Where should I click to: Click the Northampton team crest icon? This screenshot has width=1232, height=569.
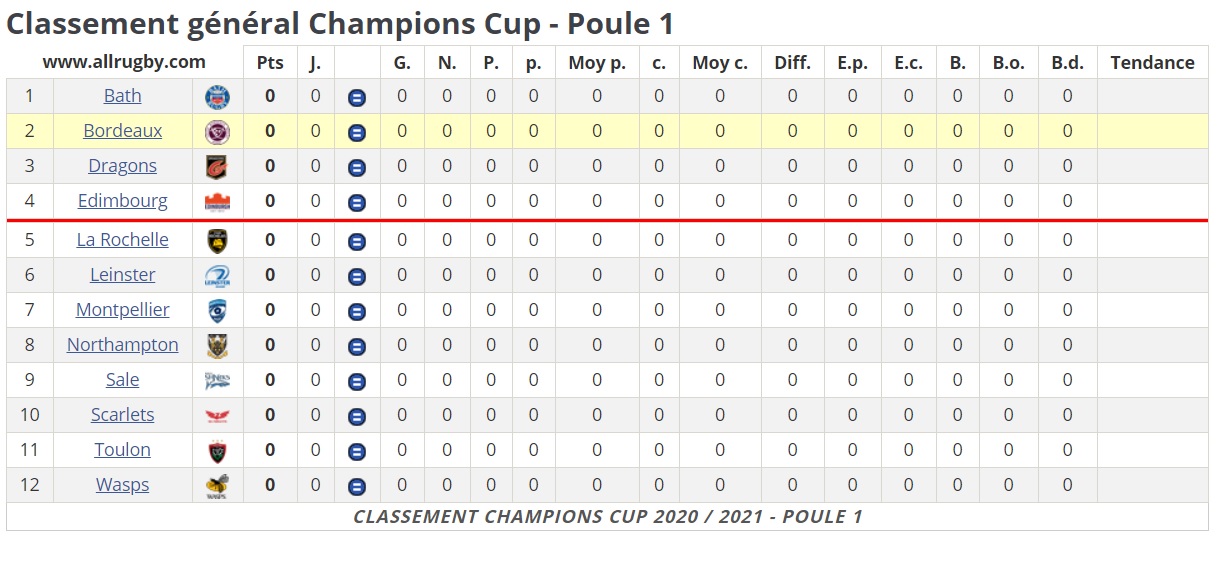(x=217, y=346)
